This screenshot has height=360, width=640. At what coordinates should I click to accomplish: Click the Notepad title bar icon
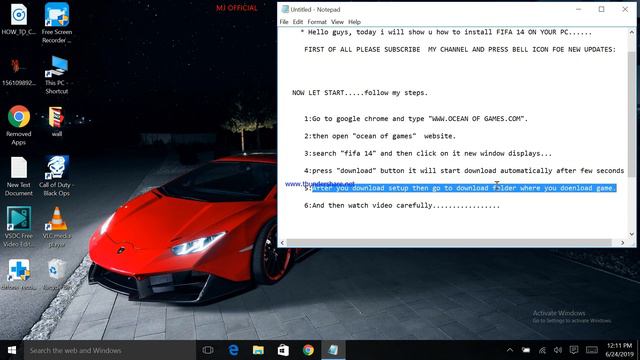tap(285, 9)
